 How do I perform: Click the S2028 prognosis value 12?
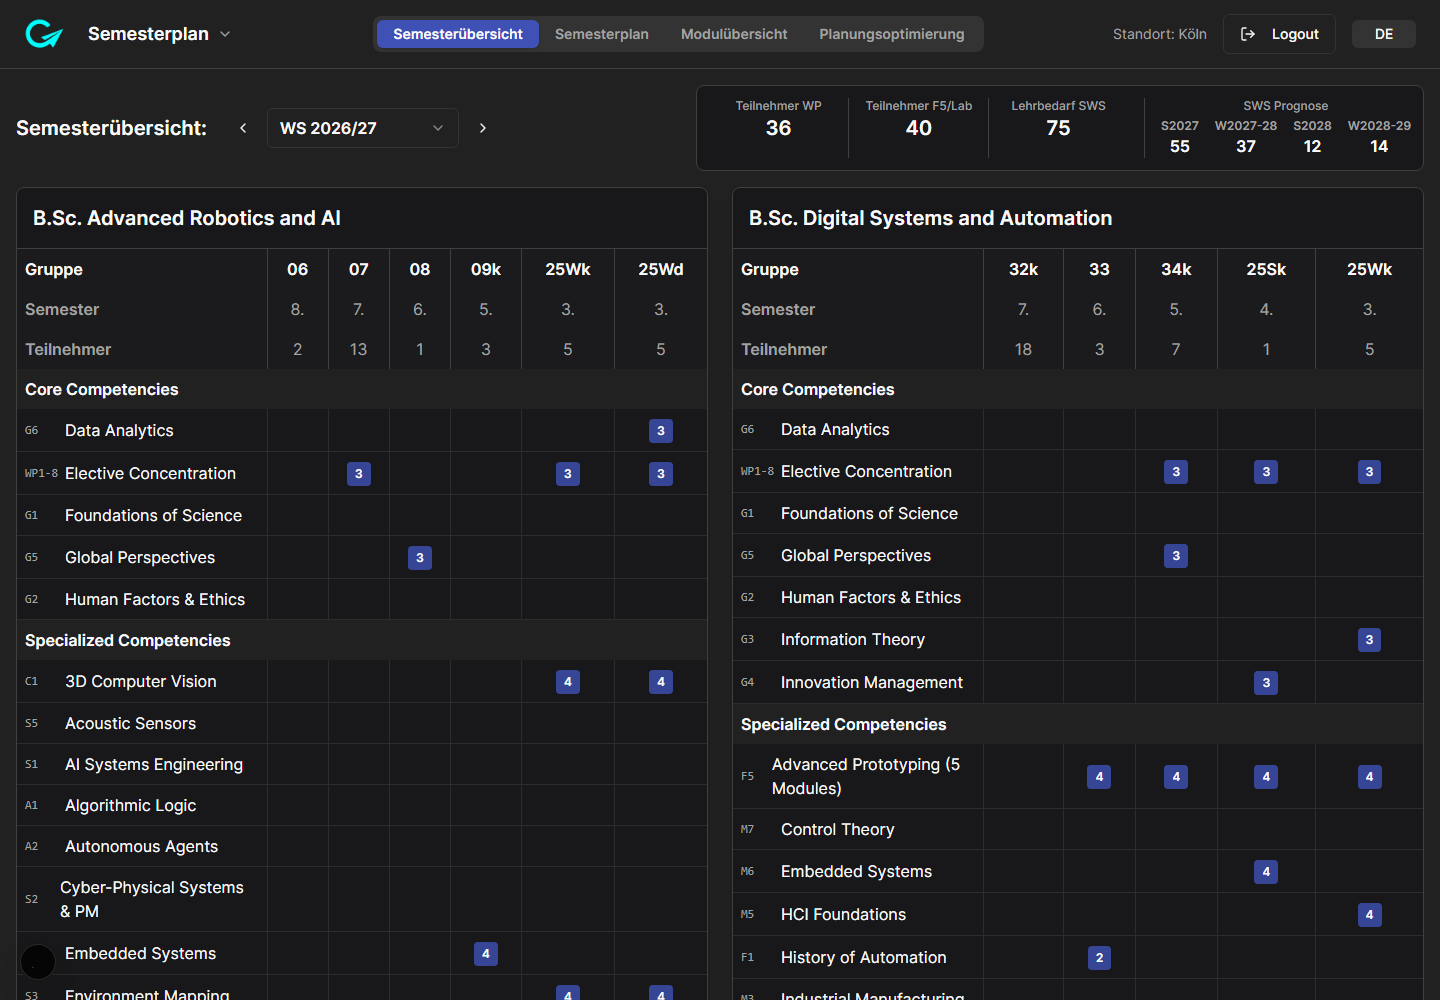pyautogui.click(x=1312, y=146)
